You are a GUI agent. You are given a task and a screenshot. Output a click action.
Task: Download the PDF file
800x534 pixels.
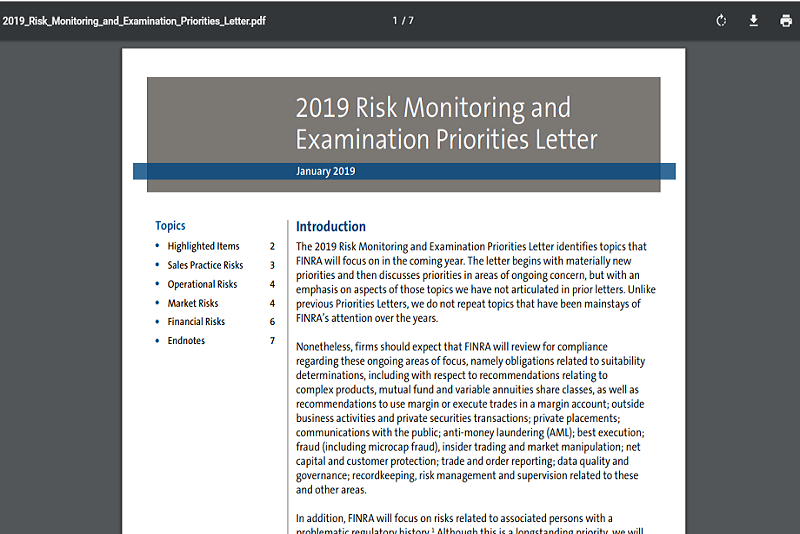click(754, 21)
